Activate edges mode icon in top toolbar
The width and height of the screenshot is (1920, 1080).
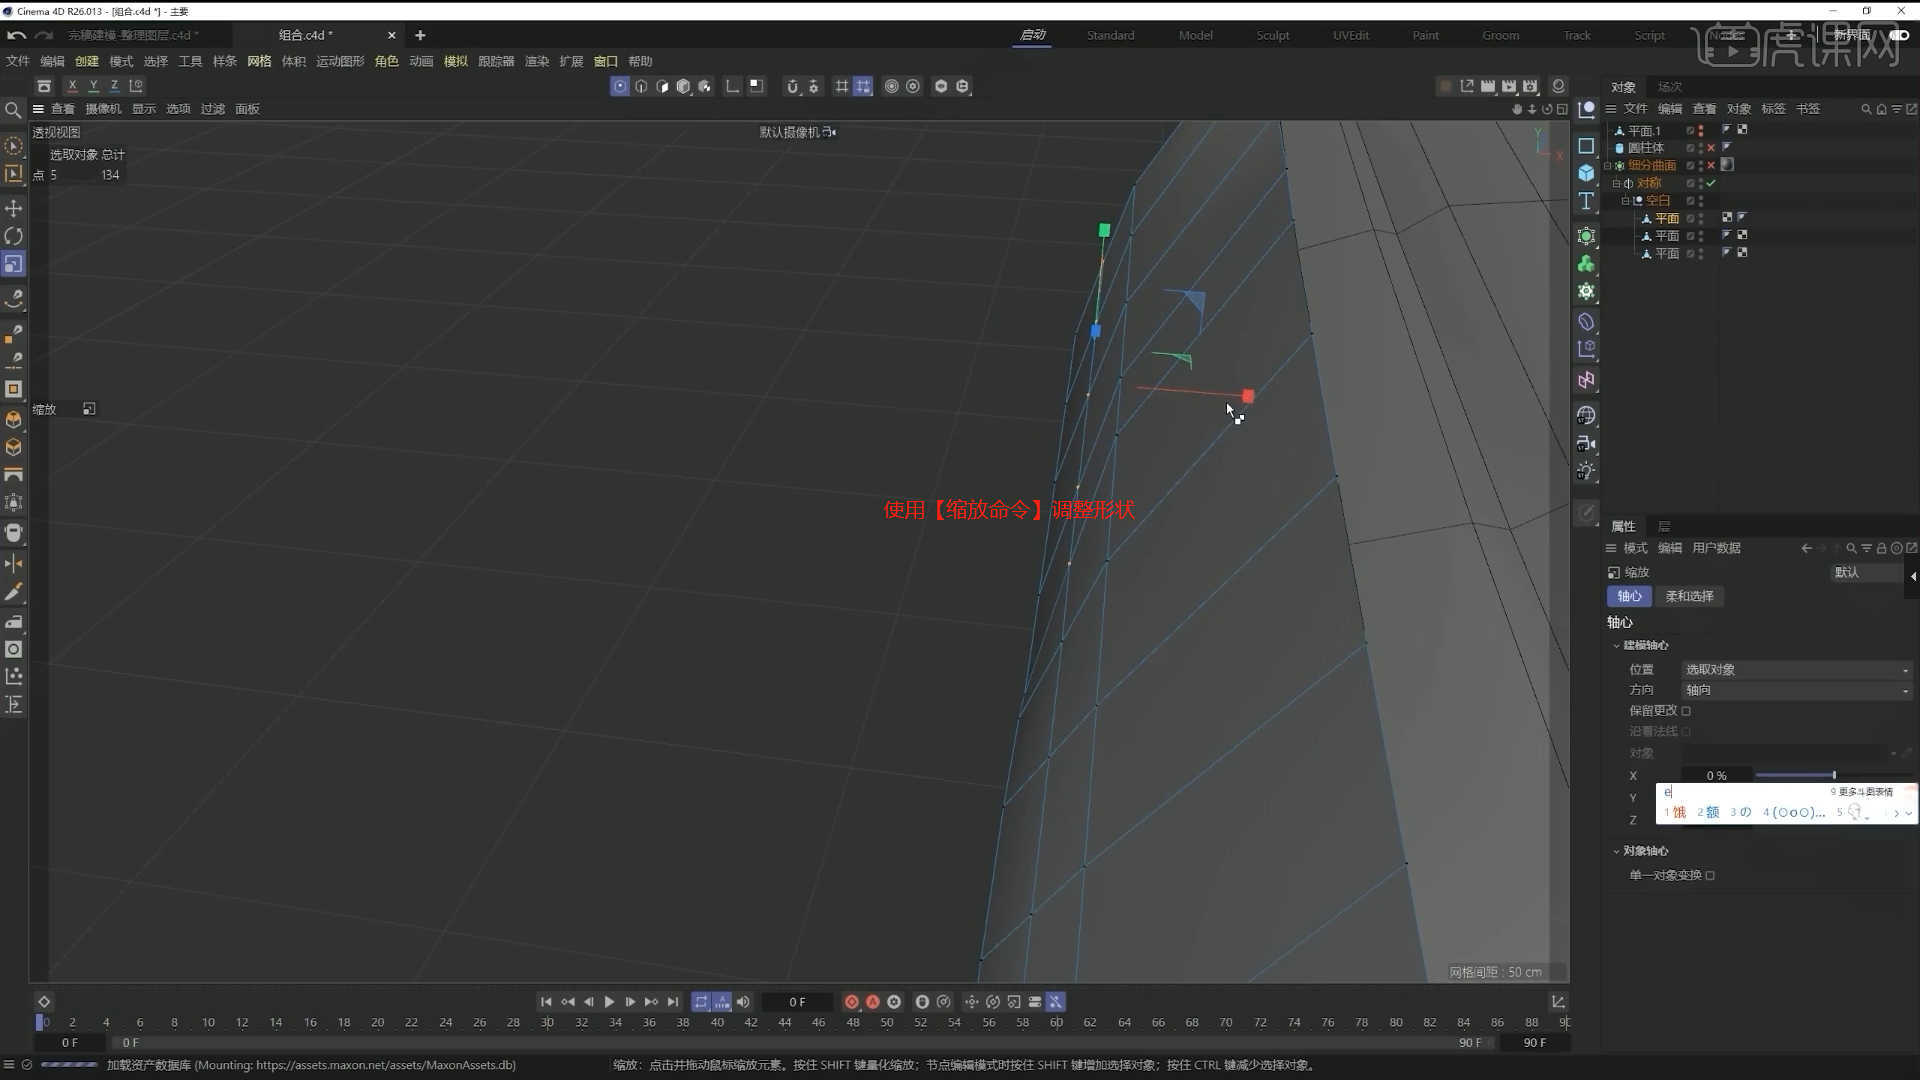click(x=641, y=87)
